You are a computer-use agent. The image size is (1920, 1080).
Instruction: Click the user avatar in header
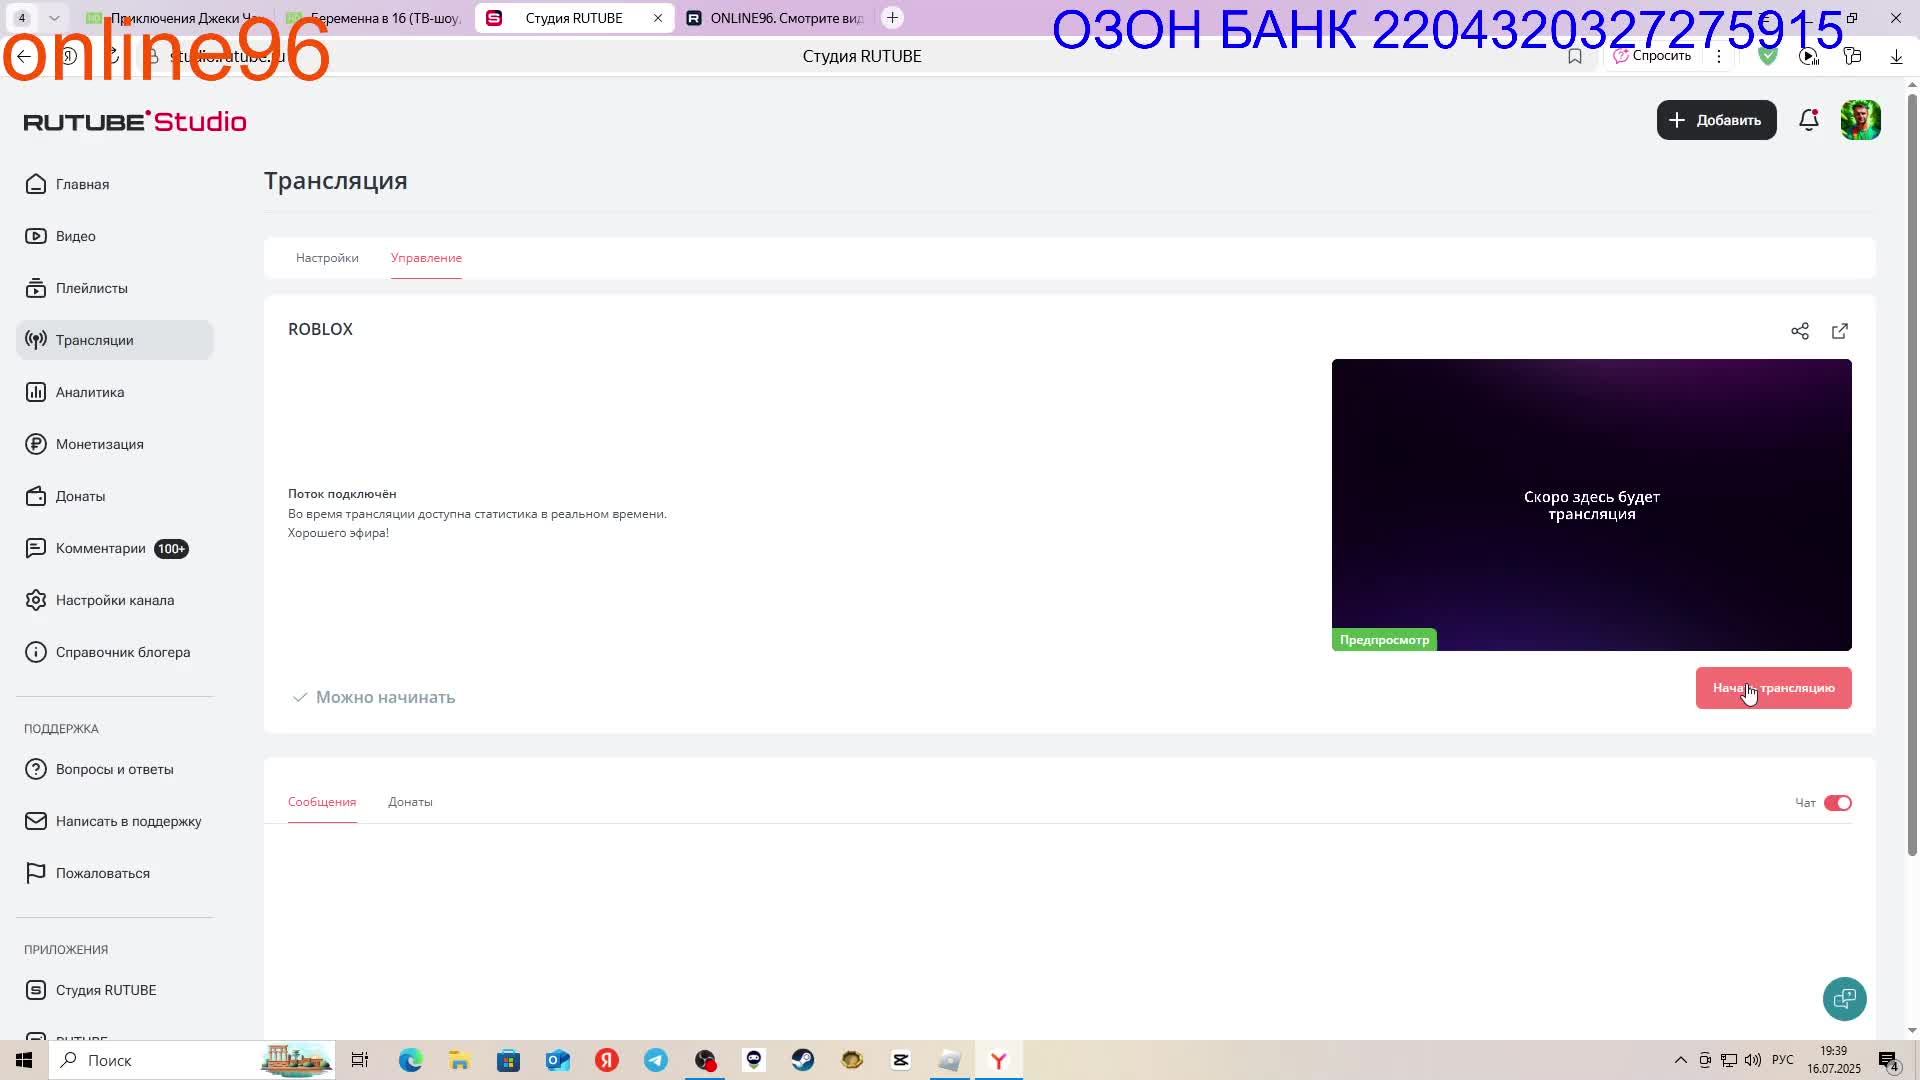[1860, 120]
